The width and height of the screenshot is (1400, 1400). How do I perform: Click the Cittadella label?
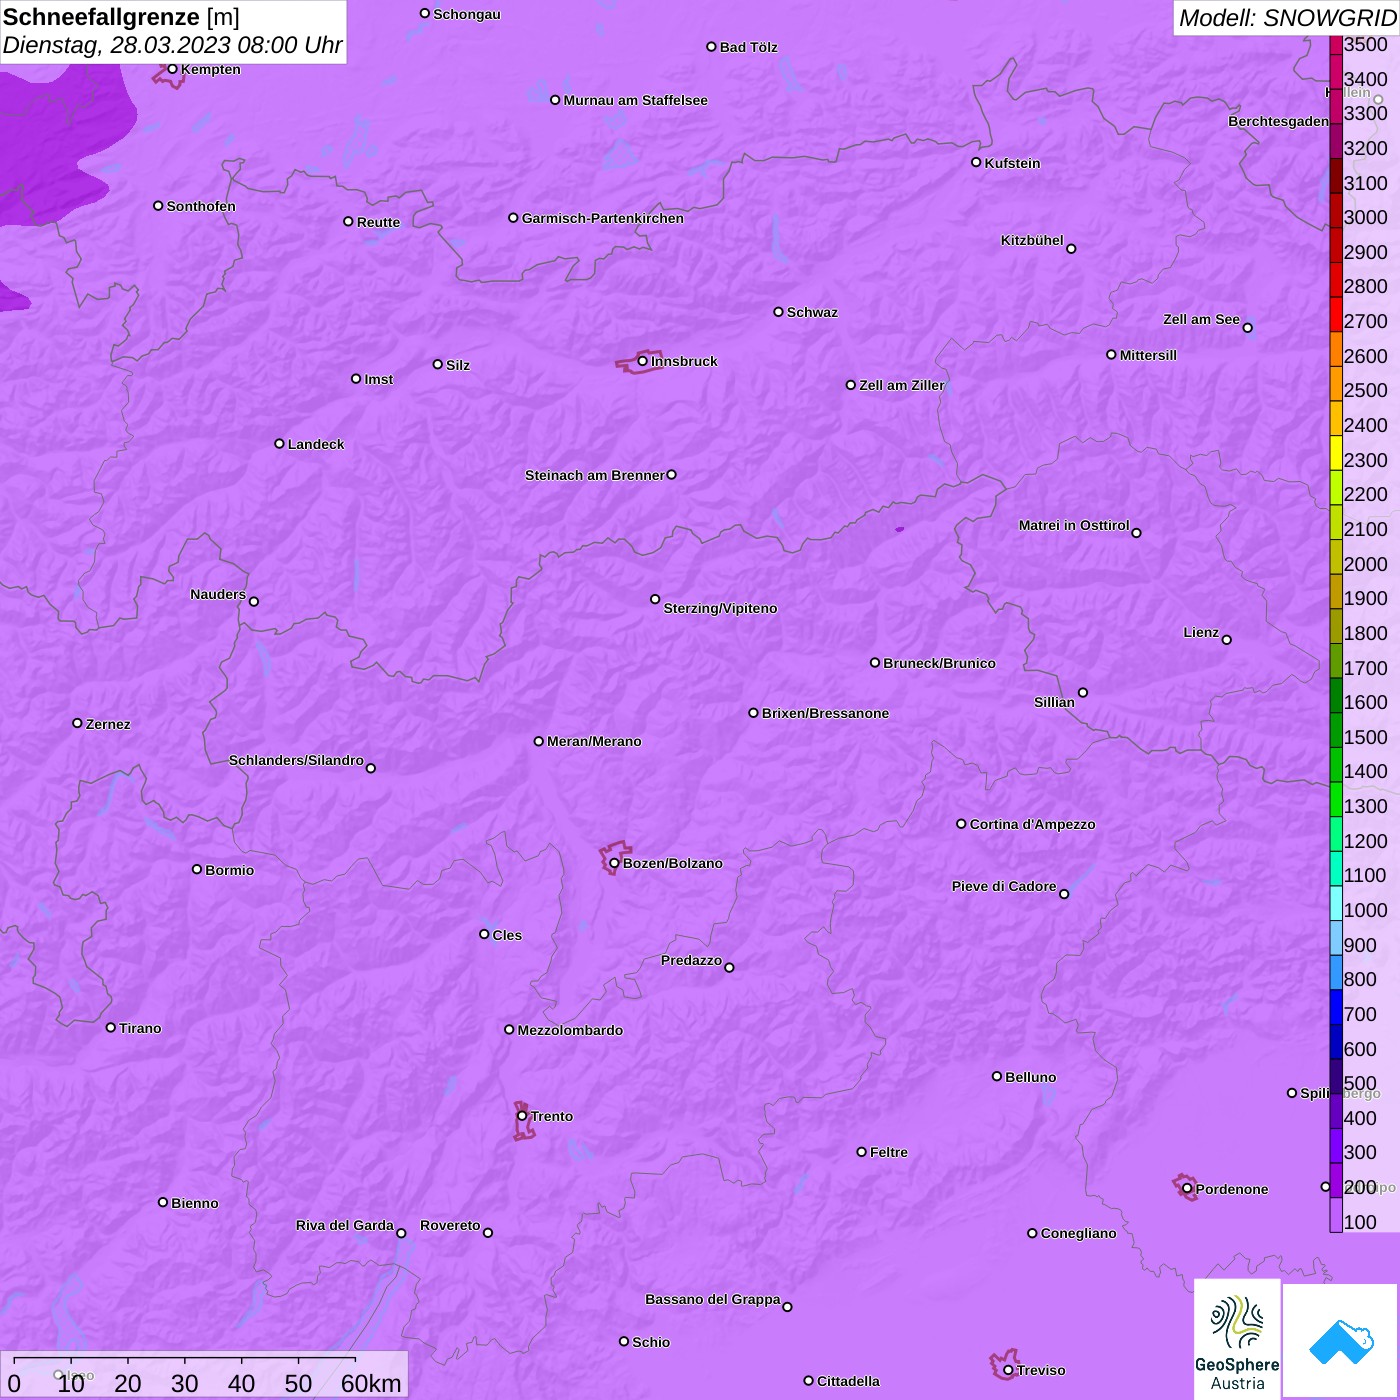[848, 1381]
